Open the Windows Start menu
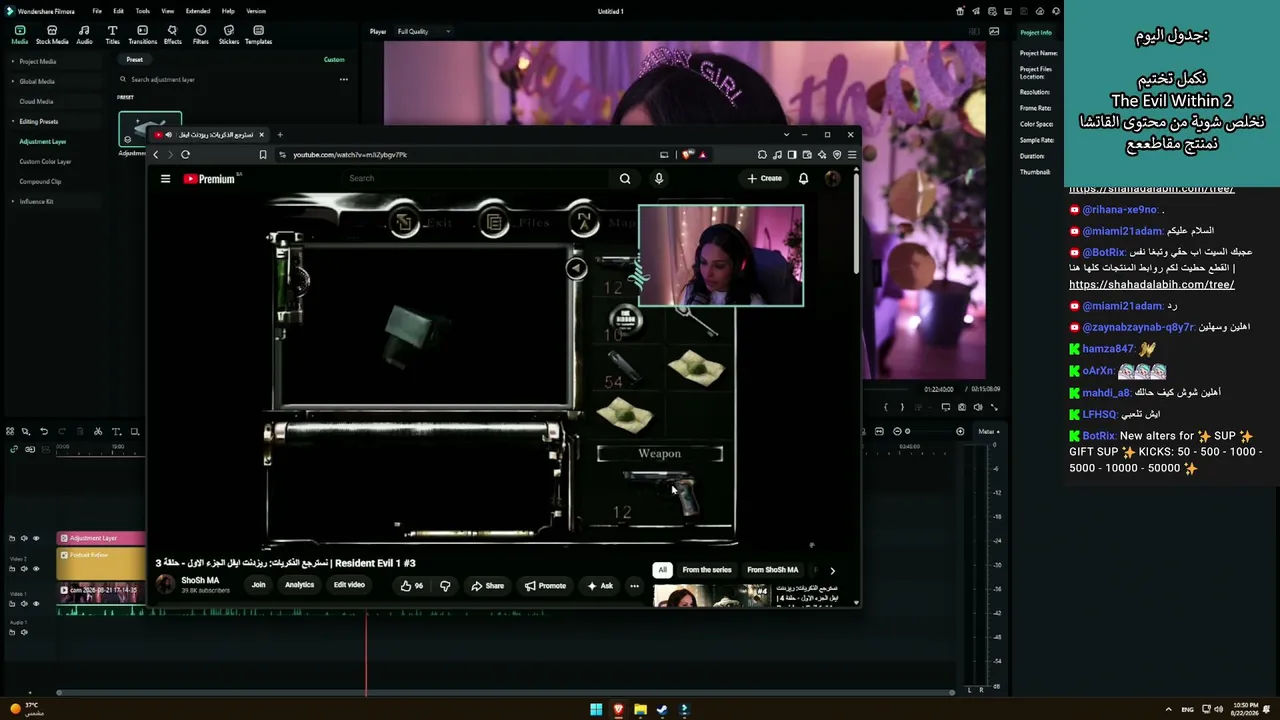The image size is (1280, 720). point(596,710)
